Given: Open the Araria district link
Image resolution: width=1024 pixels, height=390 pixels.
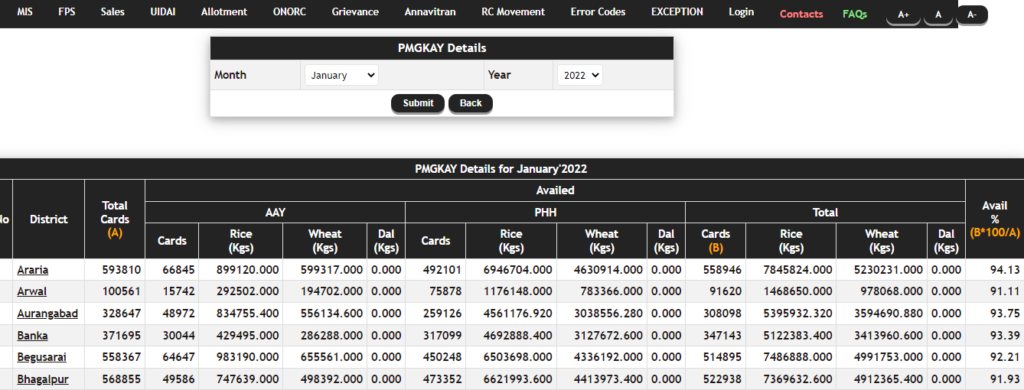Looking at the screenshot, I should coord(33,270).
